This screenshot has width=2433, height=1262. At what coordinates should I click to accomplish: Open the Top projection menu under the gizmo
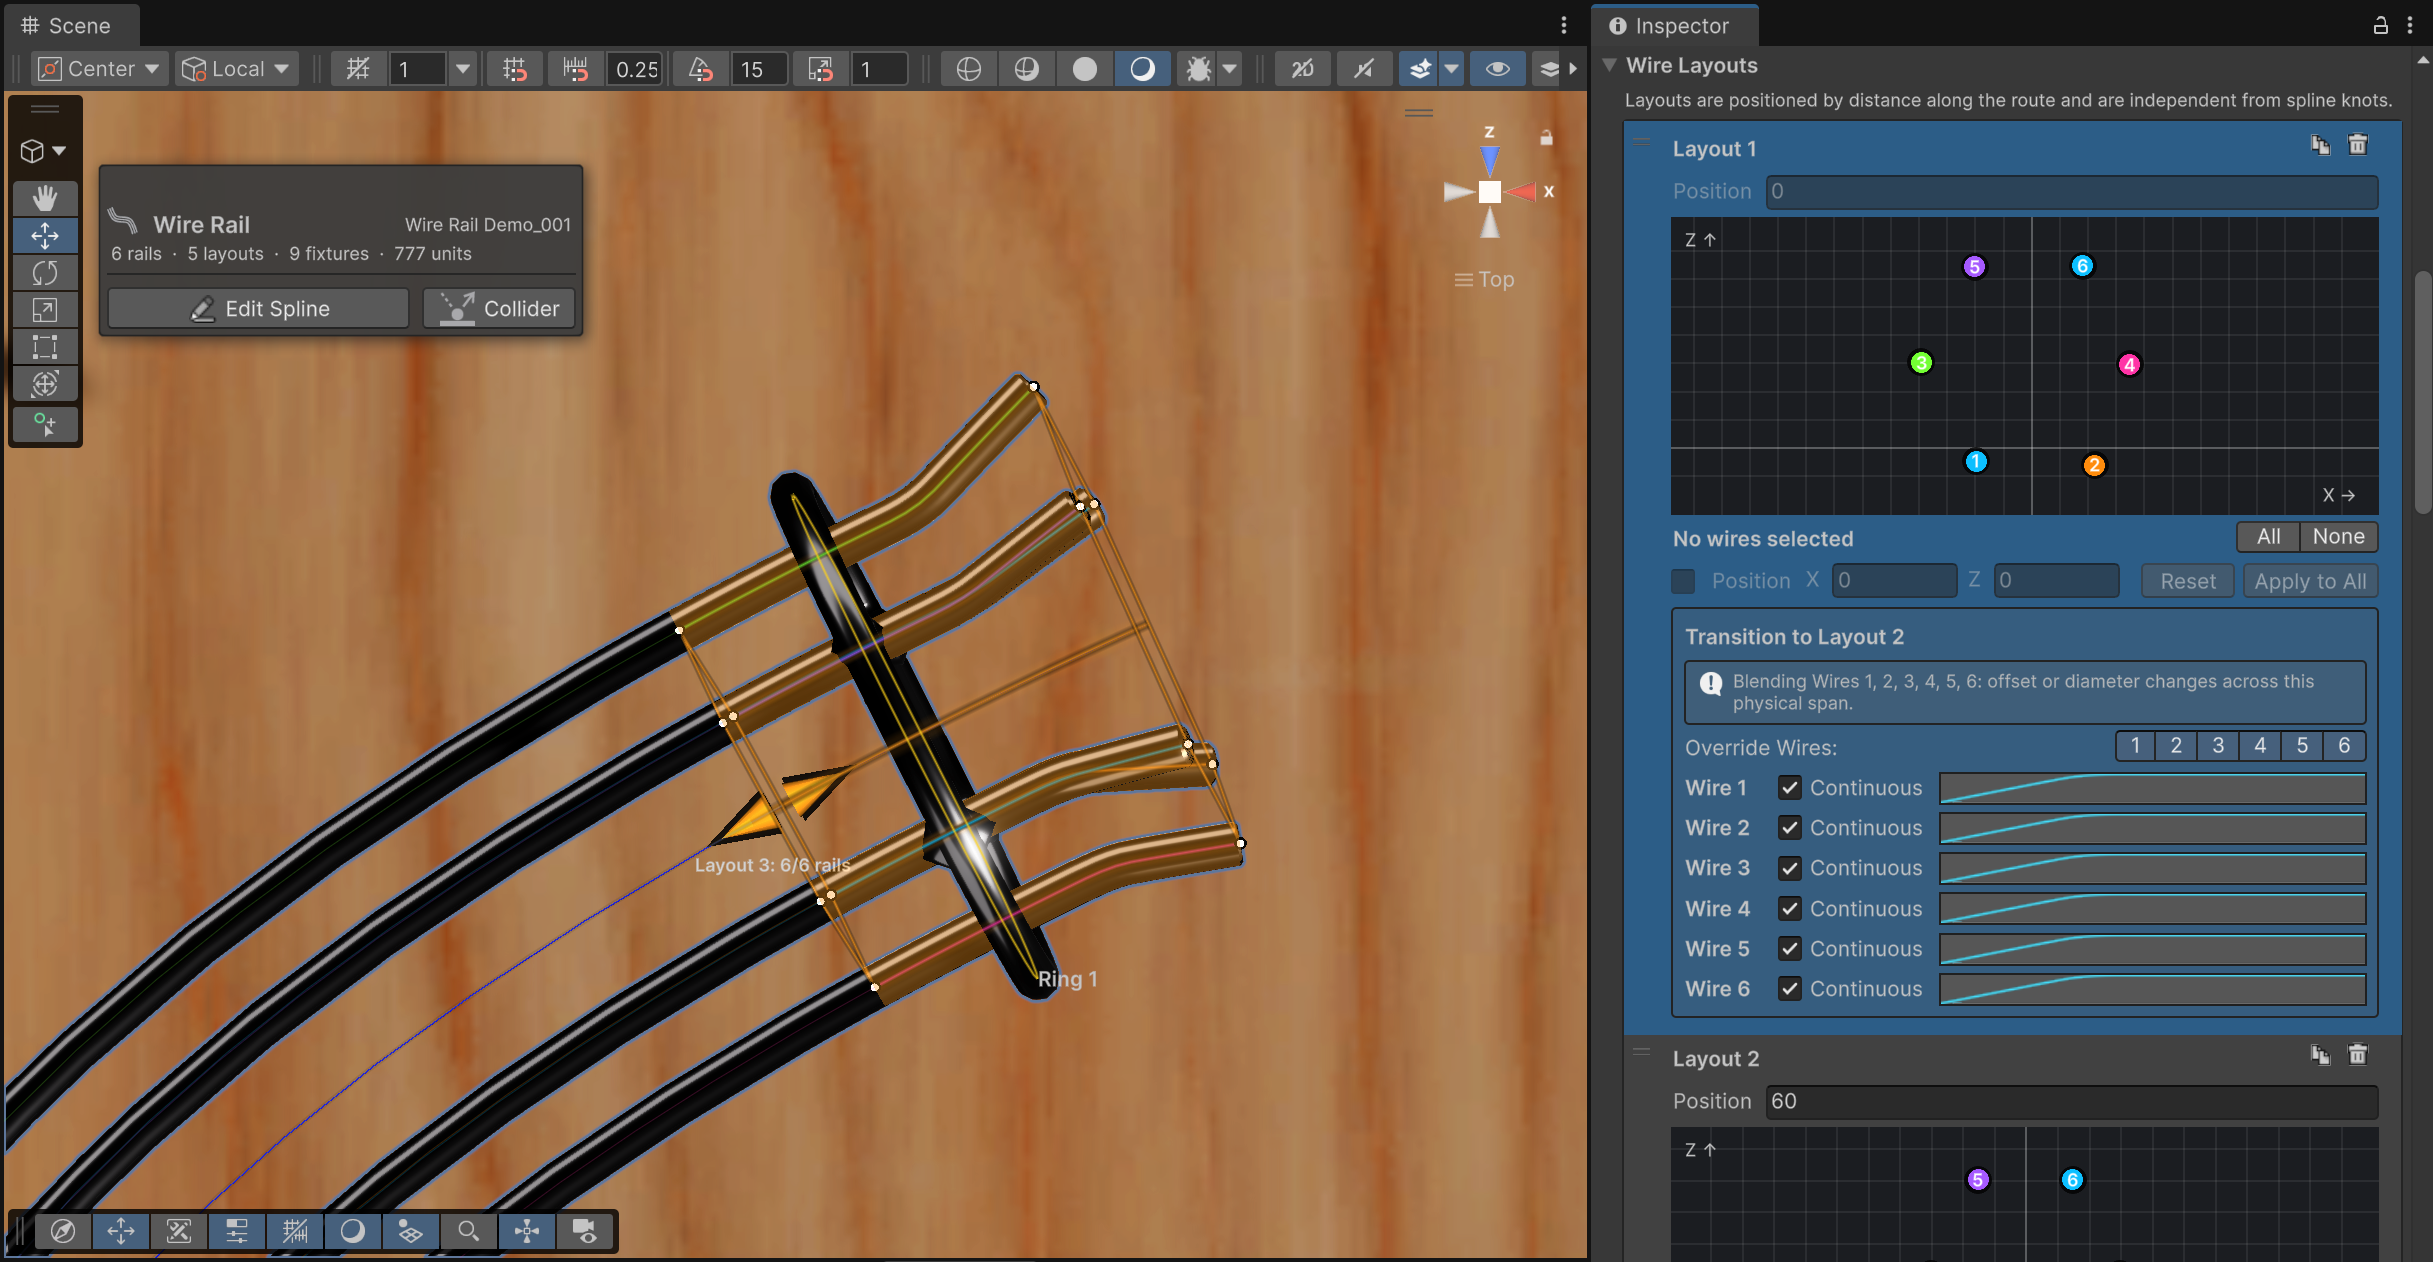coord(1484,280)
